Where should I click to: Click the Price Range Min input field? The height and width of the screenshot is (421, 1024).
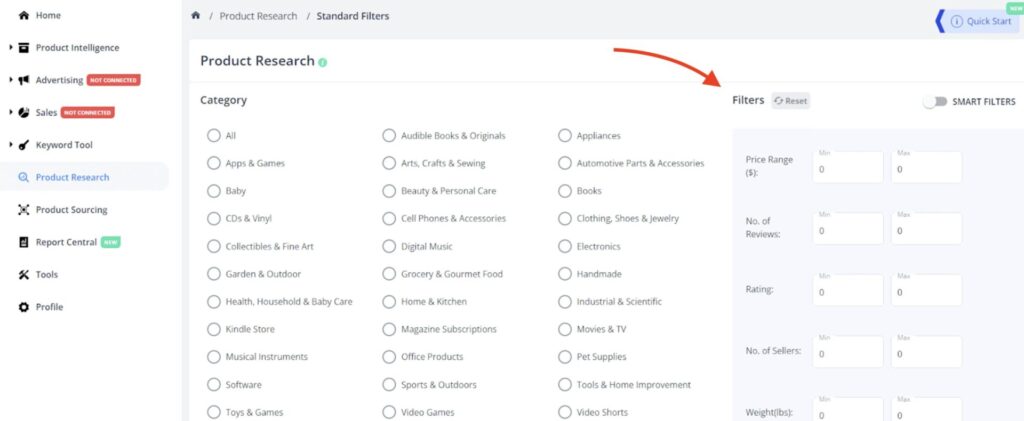(x=847, y=168)
